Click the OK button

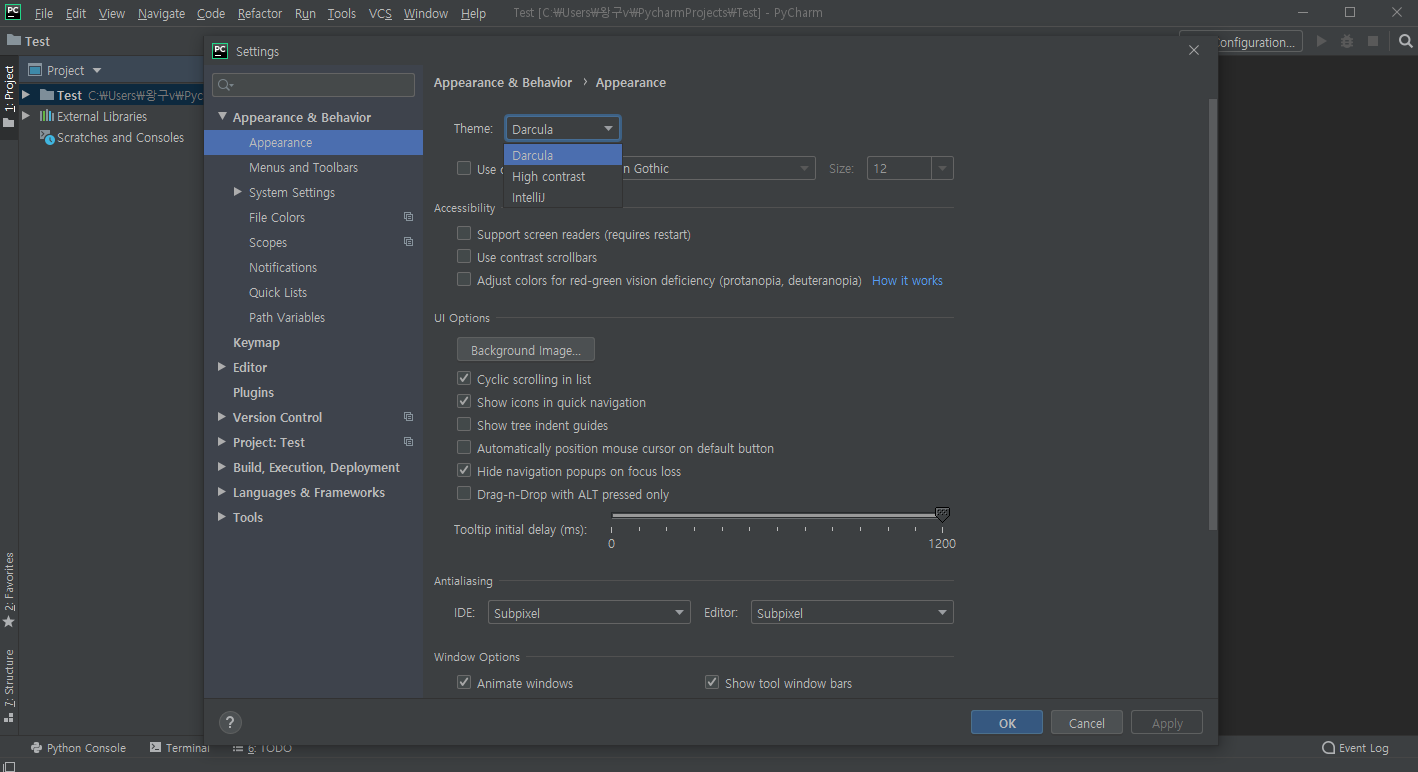coord(1007,723)
